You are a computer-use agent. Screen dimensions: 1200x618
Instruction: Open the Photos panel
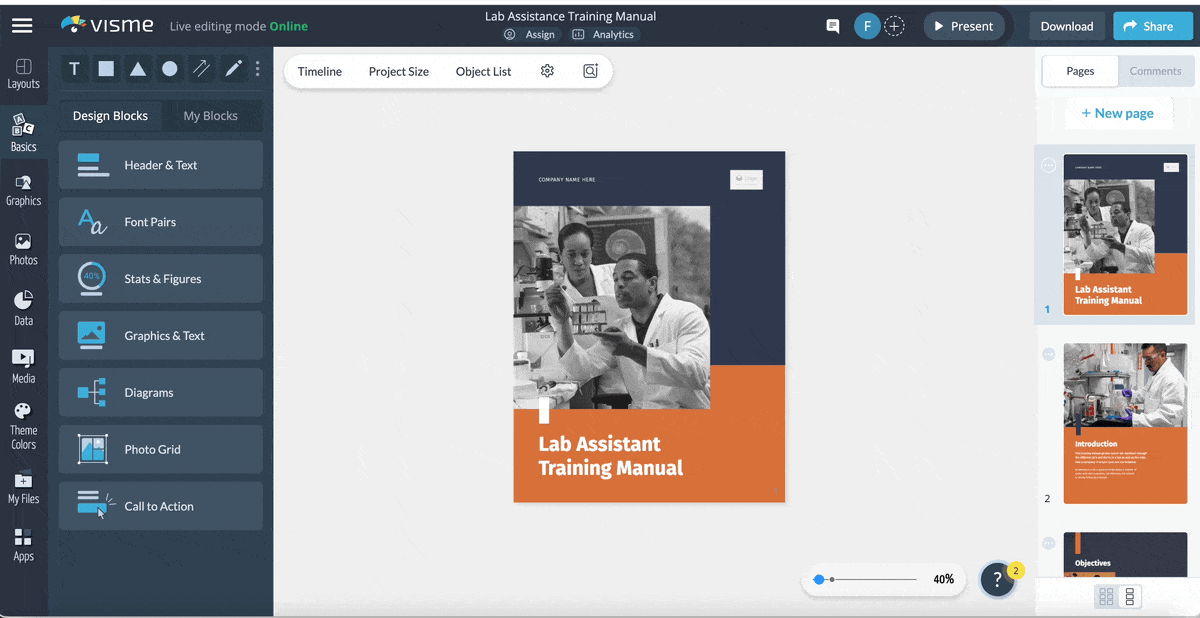[x=24, y=247]
